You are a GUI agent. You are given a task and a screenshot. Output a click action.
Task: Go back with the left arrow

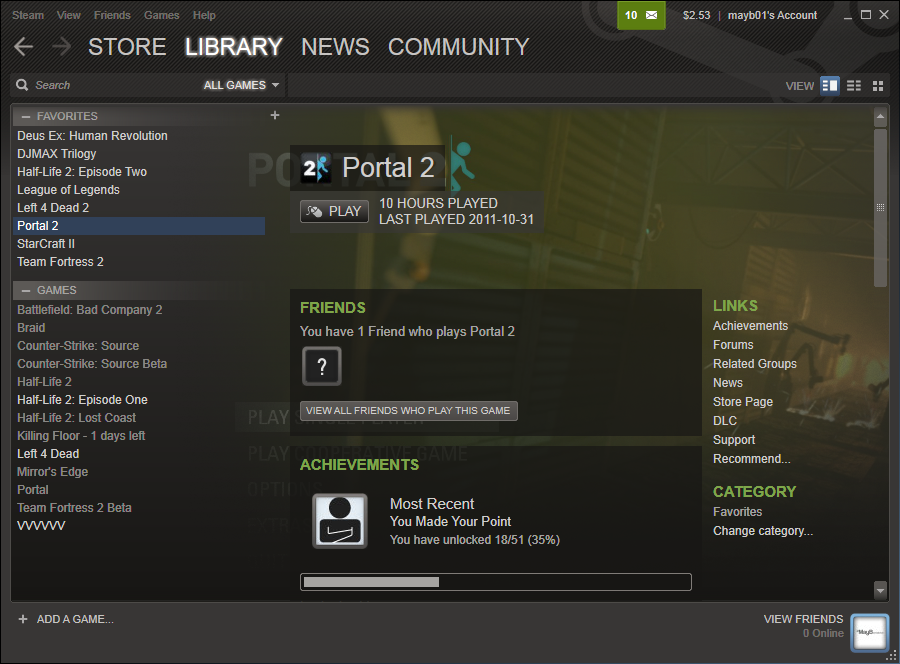24,47
